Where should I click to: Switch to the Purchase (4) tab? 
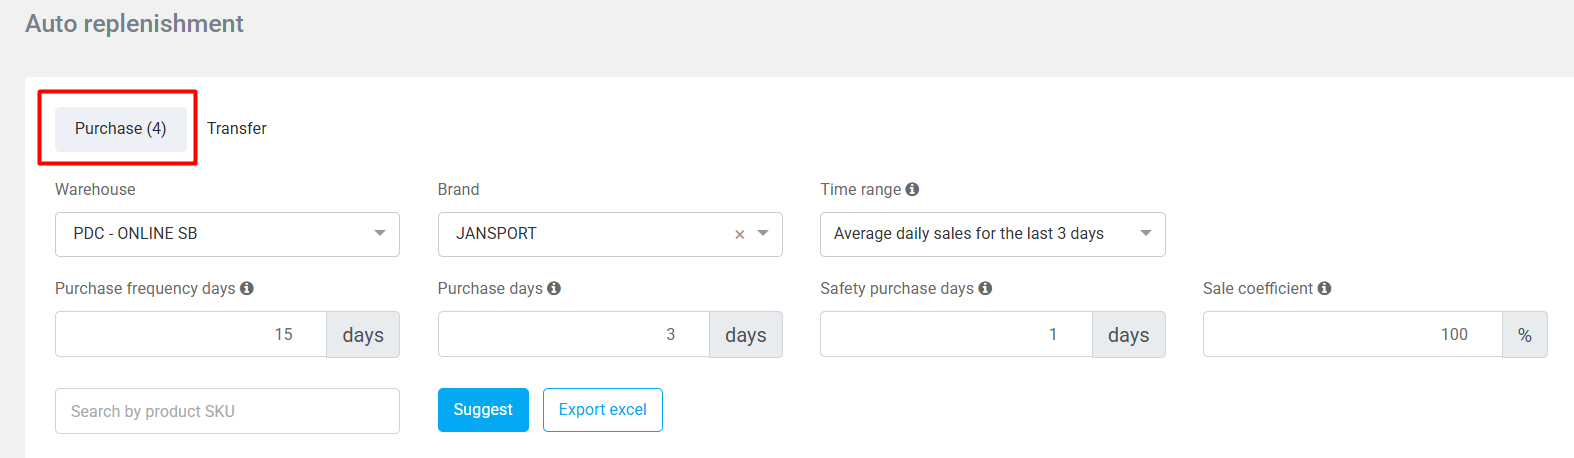coord(120,129)
